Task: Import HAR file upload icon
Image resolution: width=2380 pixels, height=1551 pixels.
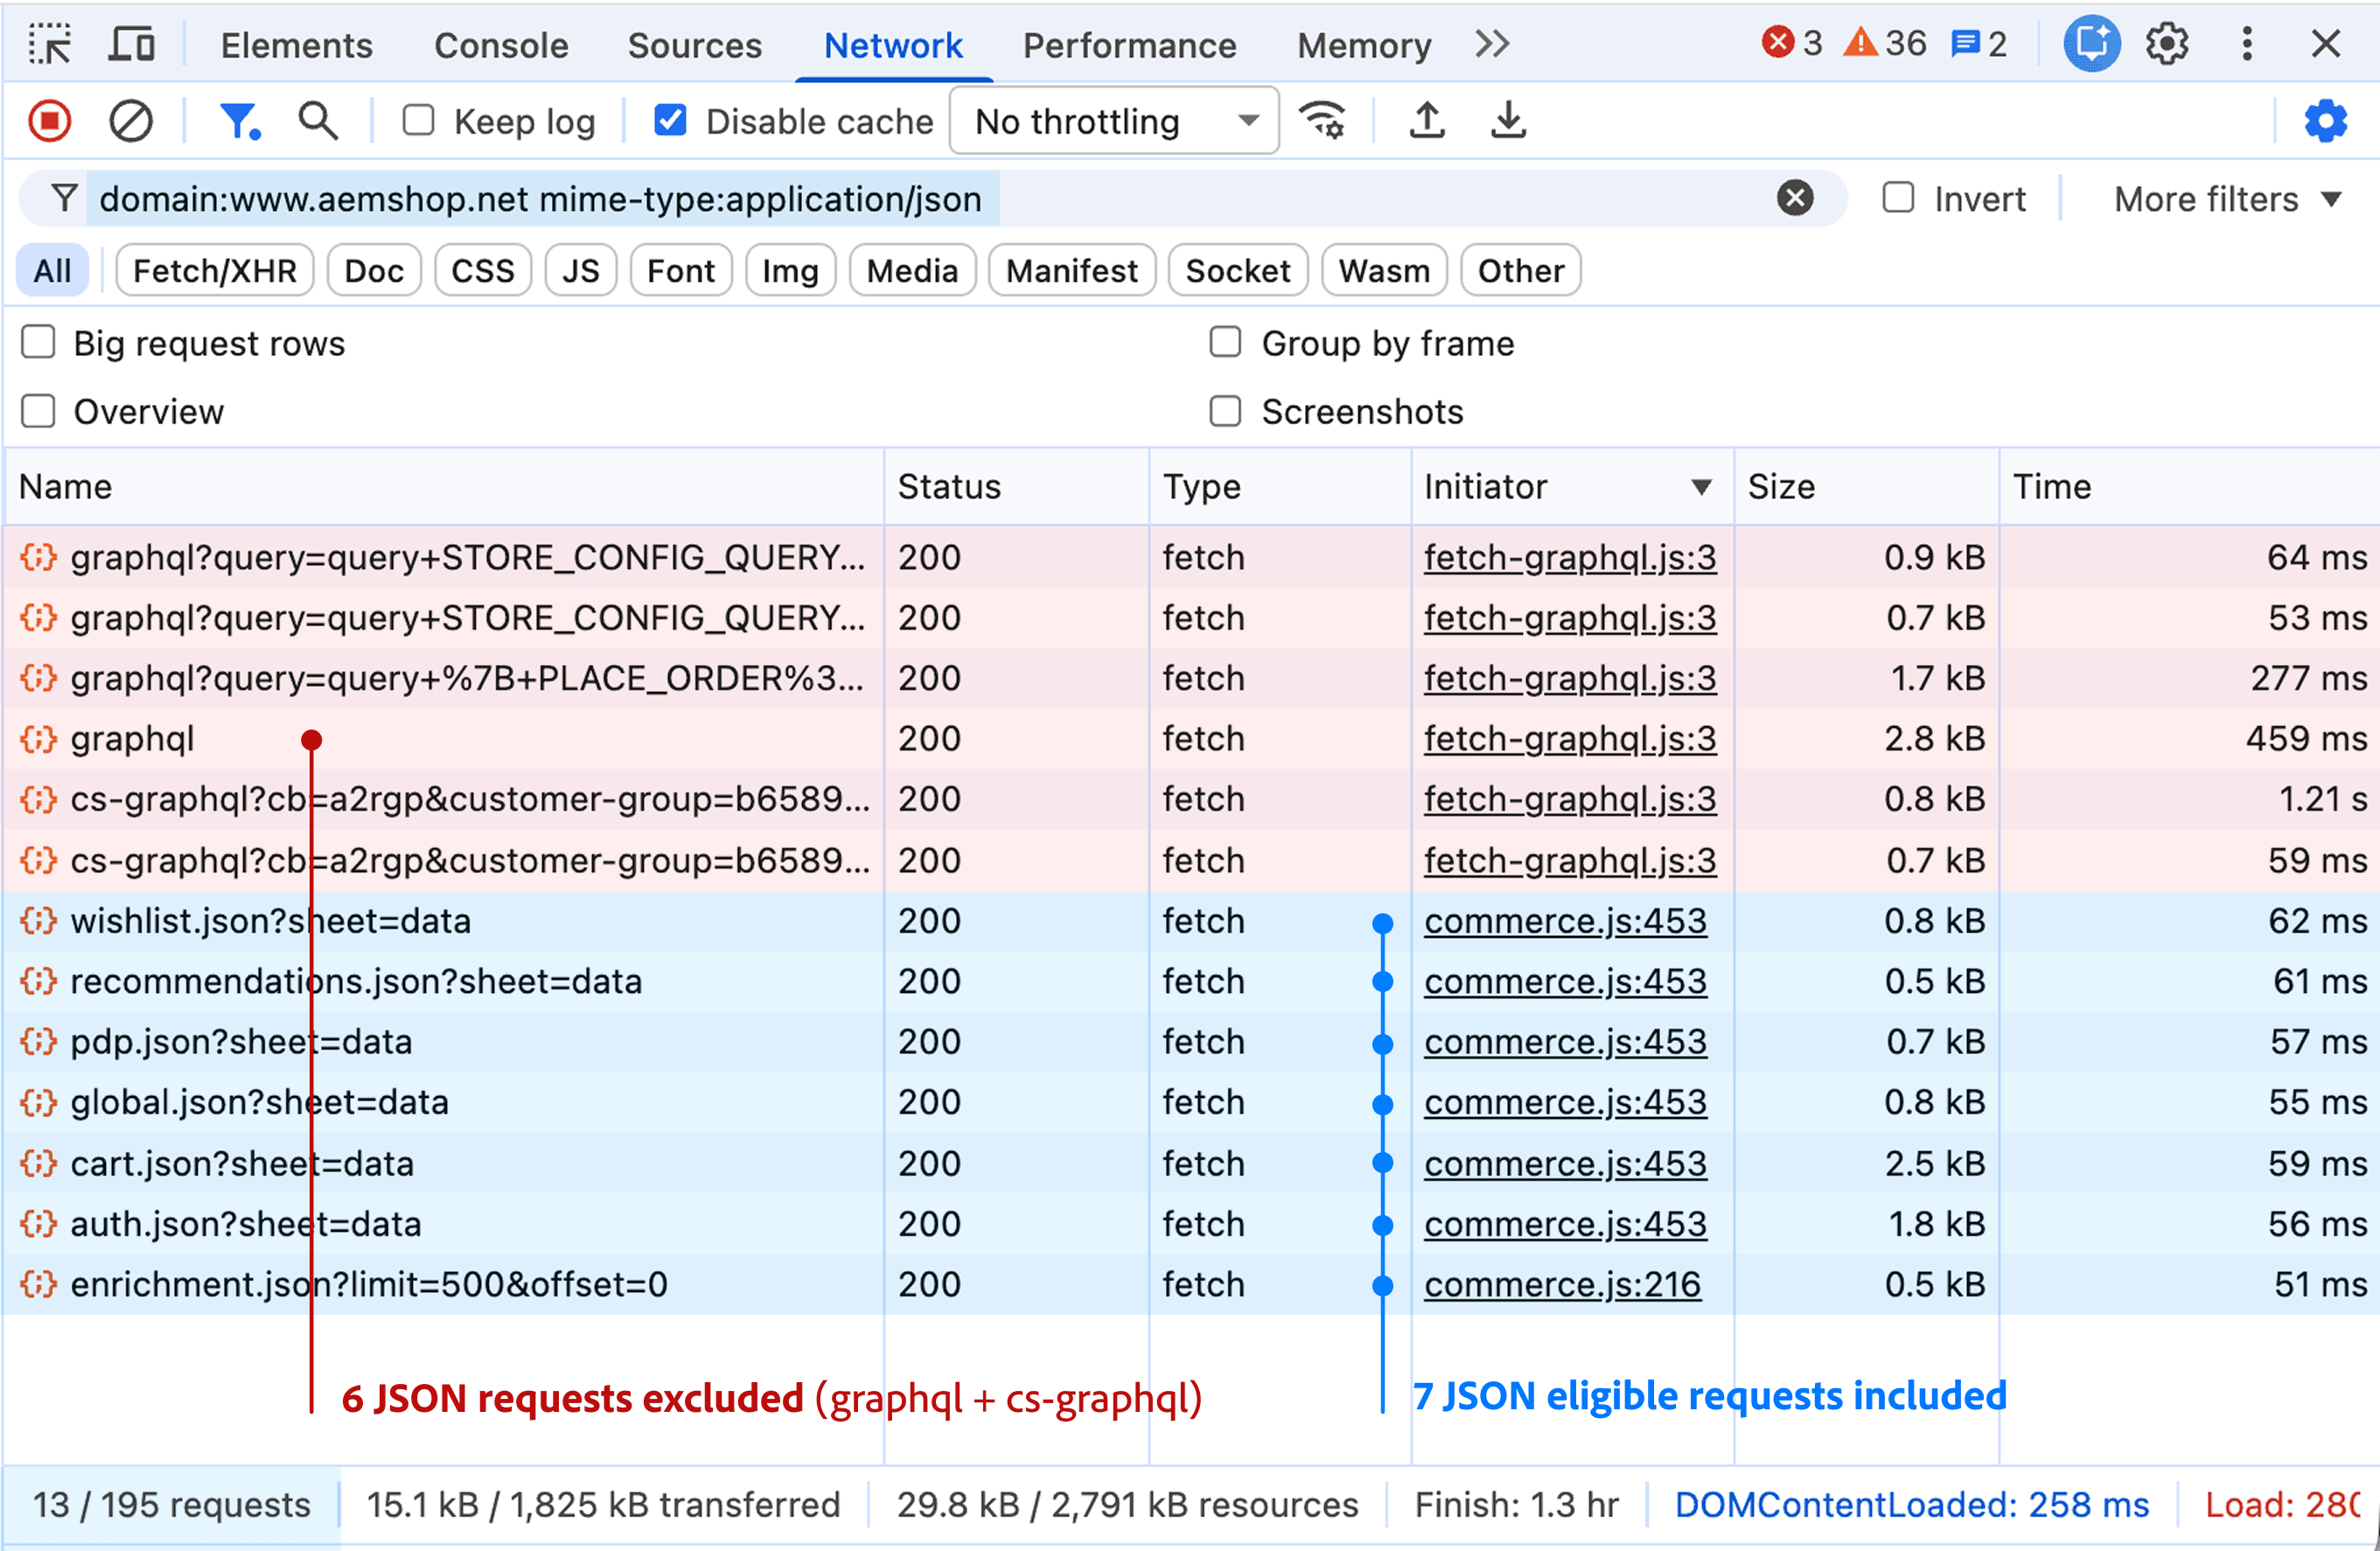Action: (x=1427, y=121)
